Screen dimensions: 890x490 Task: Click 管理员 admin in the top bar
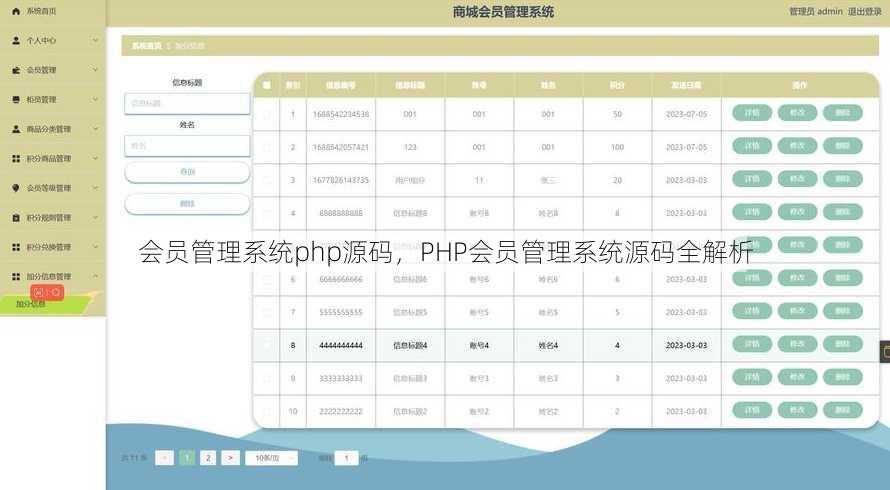point(816,11)
